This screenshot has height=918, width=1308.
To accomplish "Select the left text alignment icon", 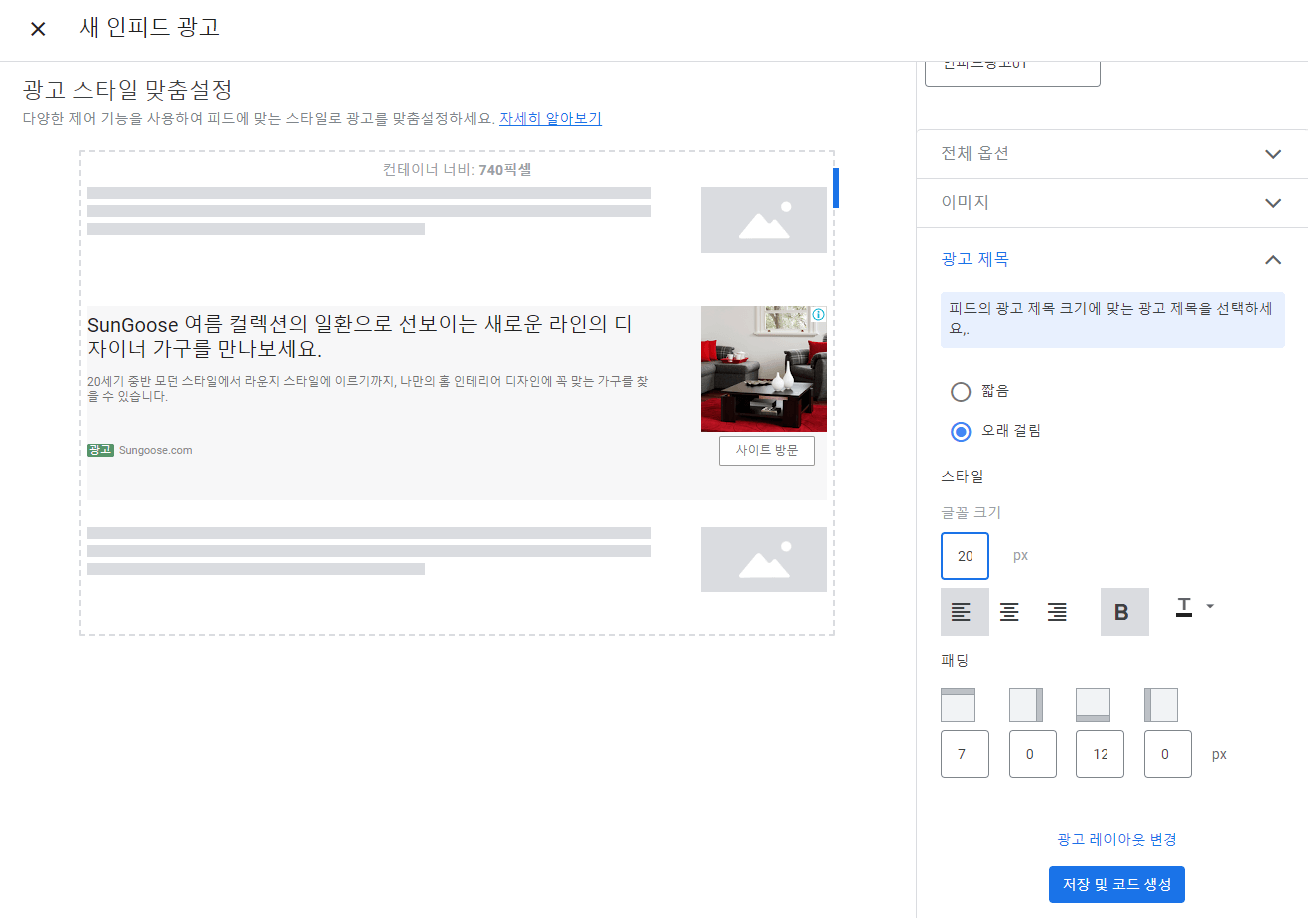I will pos(963,611).
